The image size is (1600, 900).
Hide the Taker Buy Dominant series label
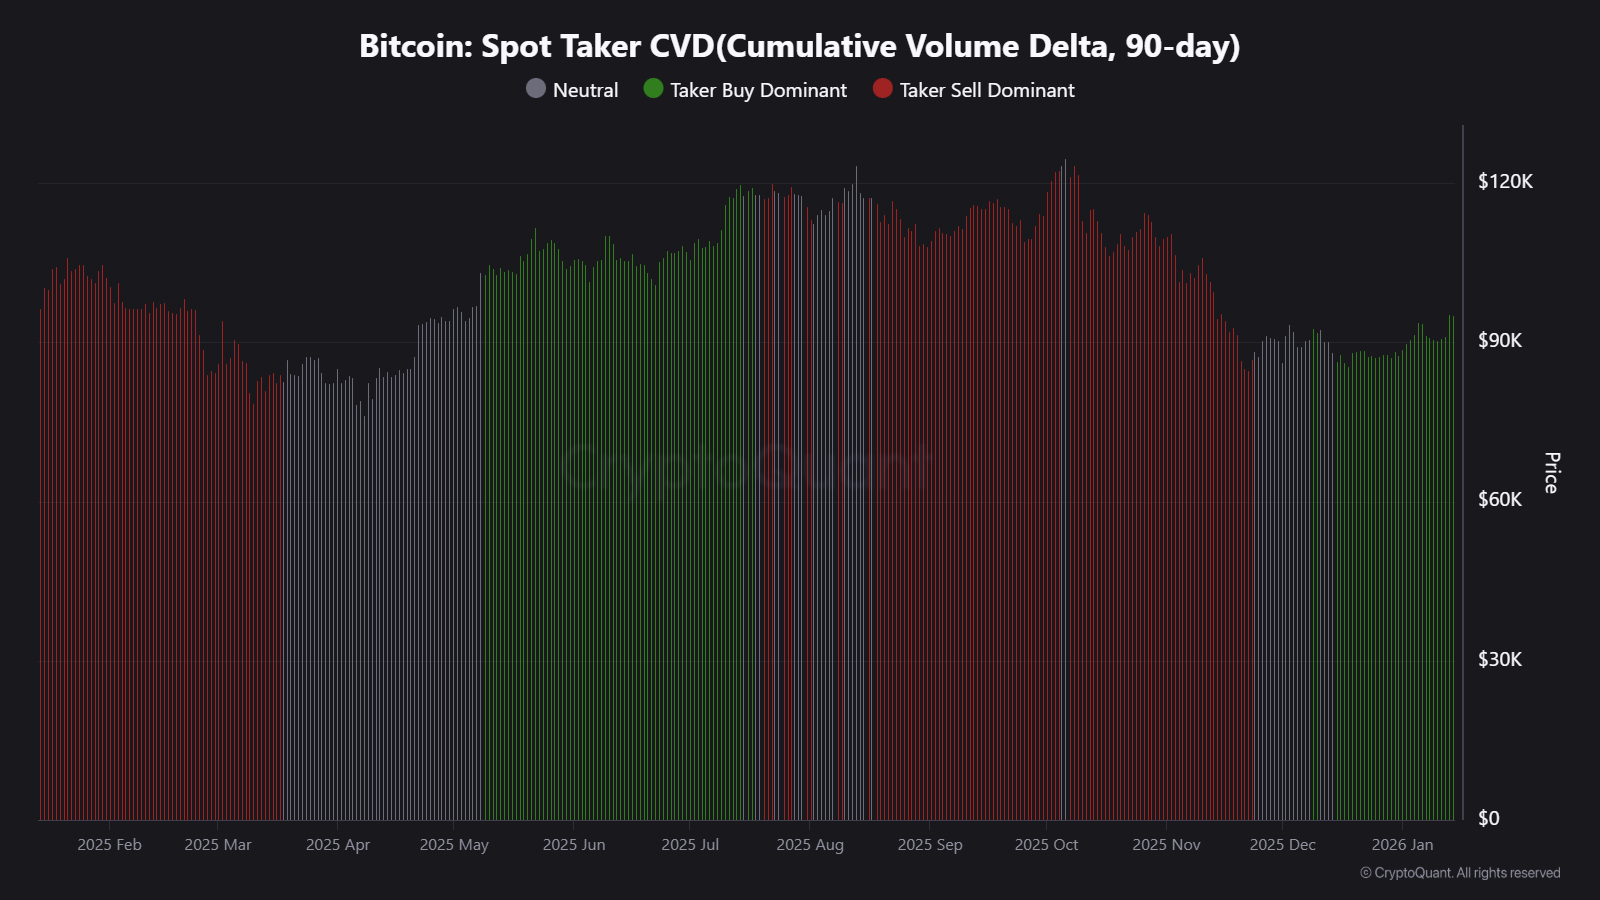click(758, 90)
